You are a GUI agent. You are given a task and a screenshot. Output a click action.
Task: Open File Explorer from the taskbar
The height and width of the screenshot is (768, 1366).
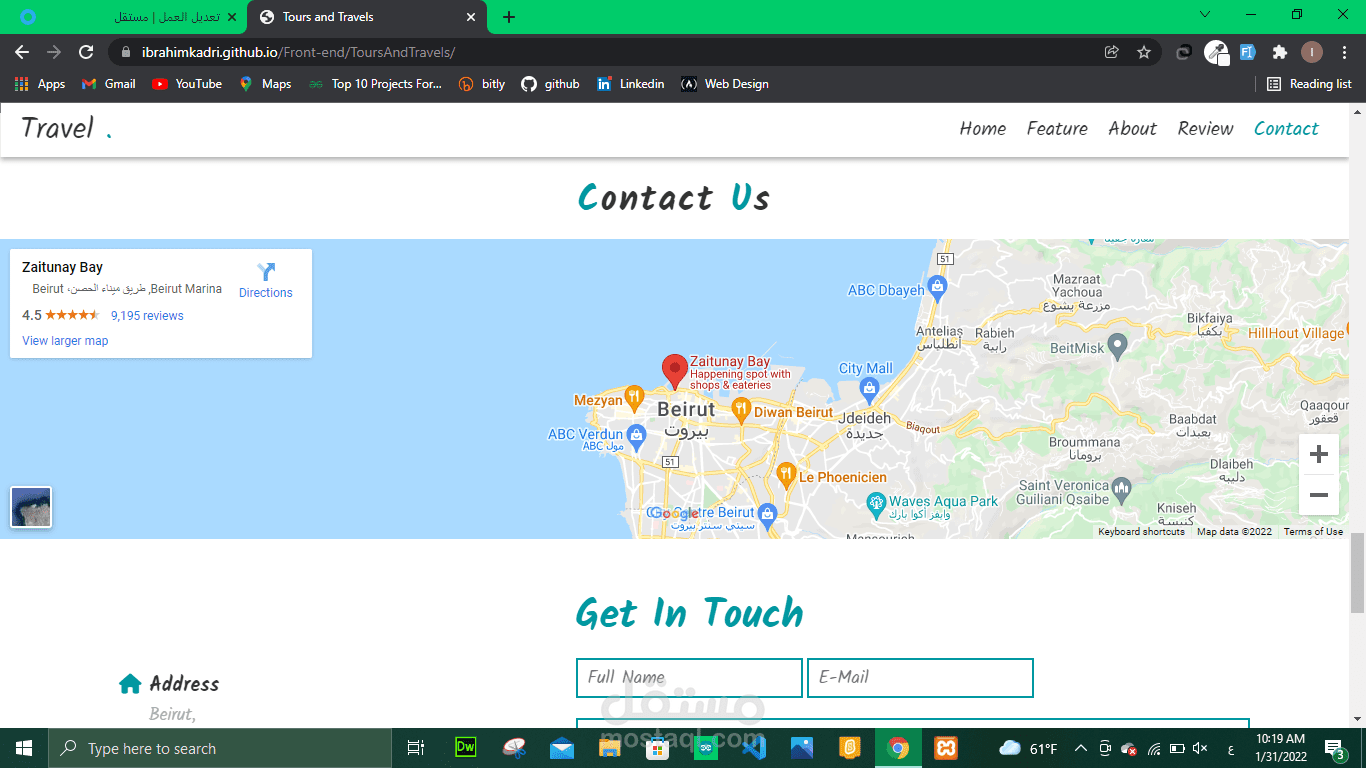[609, 747]
